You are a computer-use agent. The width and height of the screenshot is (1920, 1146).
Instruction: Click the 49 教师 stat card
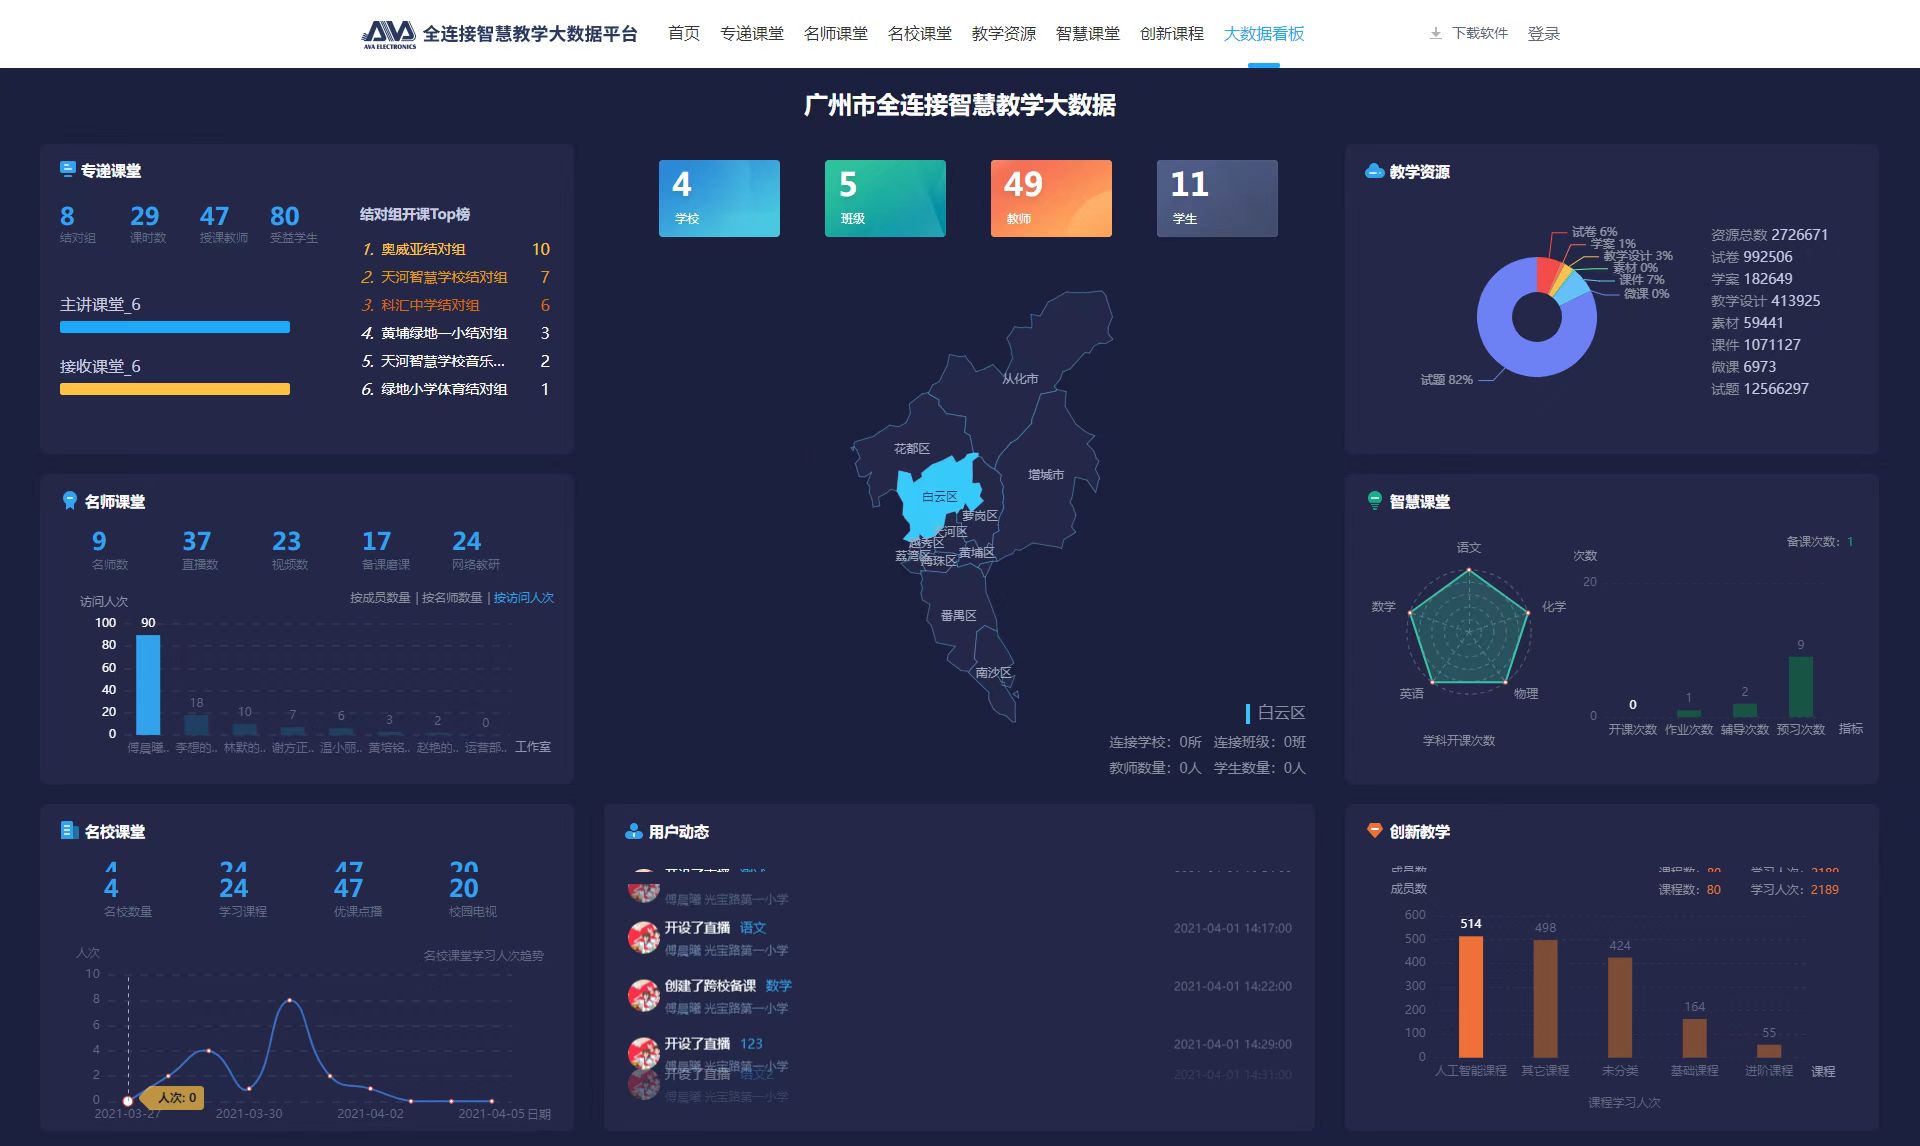1050,198
